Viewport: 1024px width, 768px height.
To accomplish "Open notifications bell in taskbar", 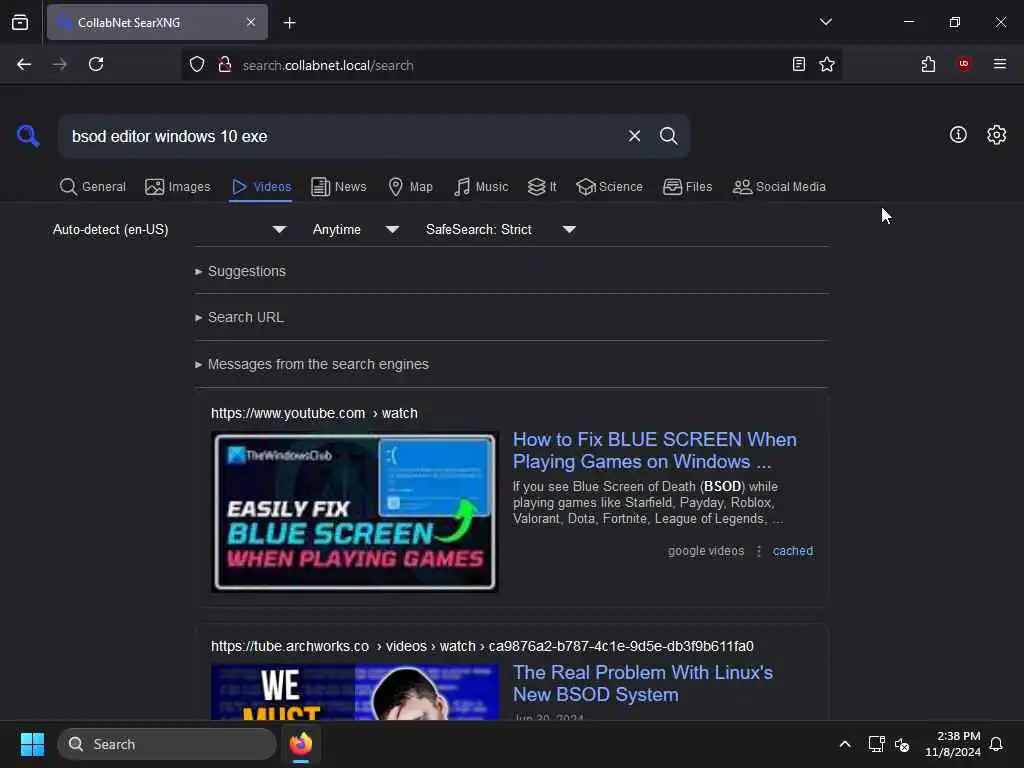I will point(996,744).
